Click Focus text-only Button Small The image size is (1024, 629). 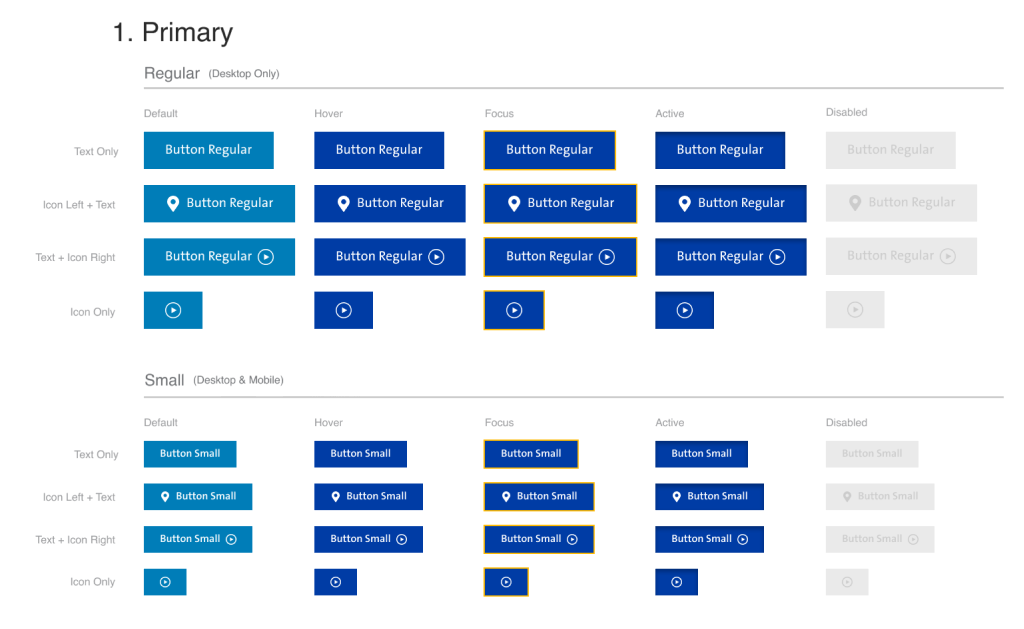531,454
